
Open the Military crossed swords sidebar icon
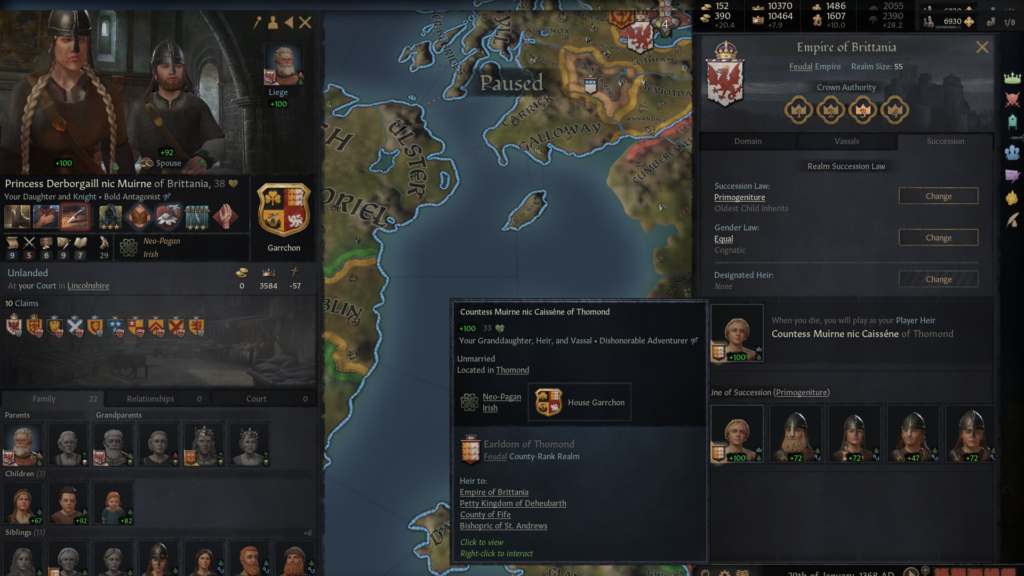coord(1012,100)
